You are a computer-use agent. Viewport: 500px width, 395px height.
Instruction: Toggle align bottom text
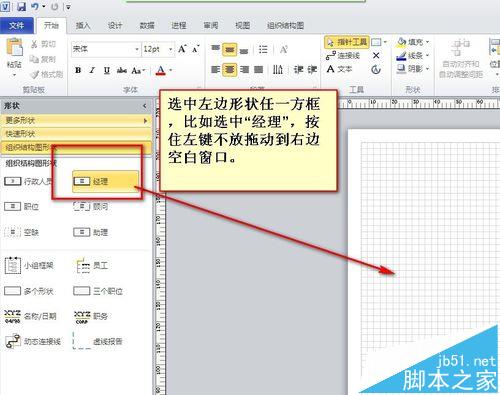(x=244, y=50)
